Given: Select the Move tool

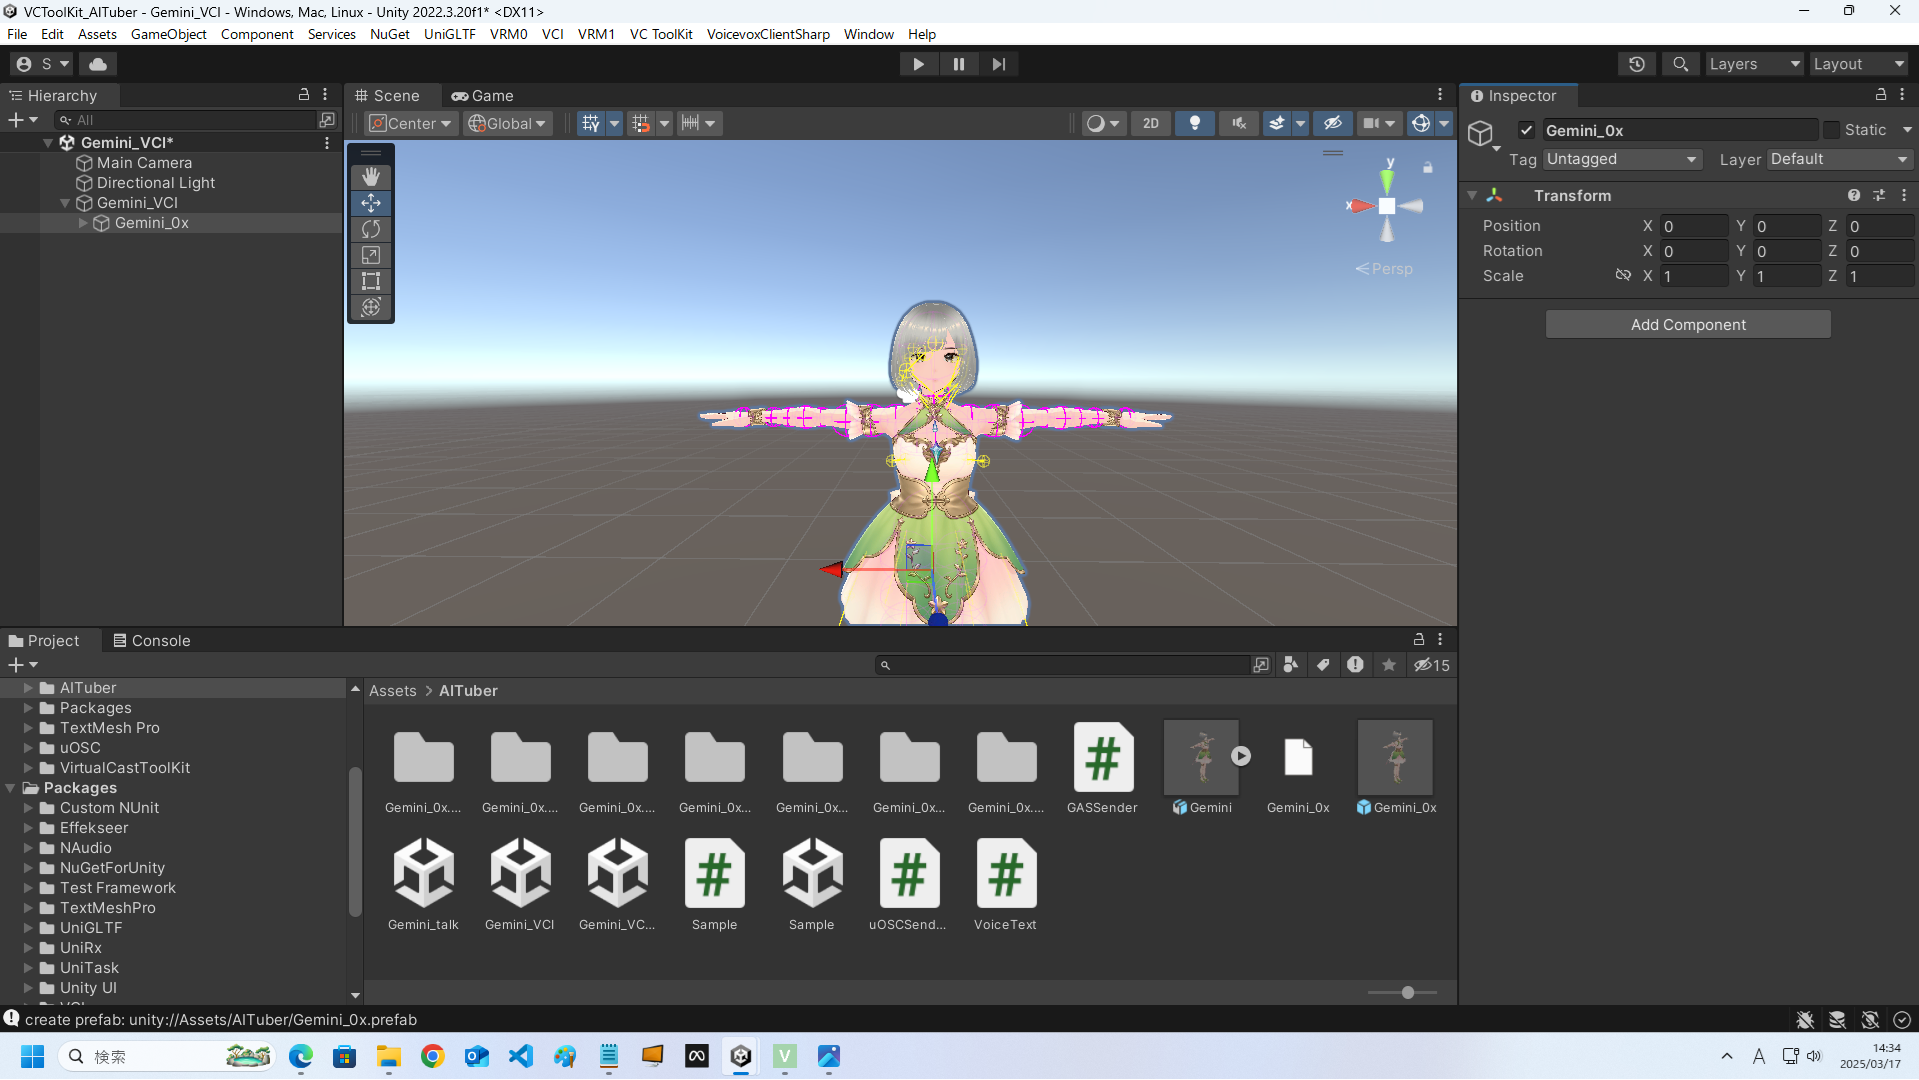Looking at the screenshot, I should pyautogui.click(x=371, y=203).
